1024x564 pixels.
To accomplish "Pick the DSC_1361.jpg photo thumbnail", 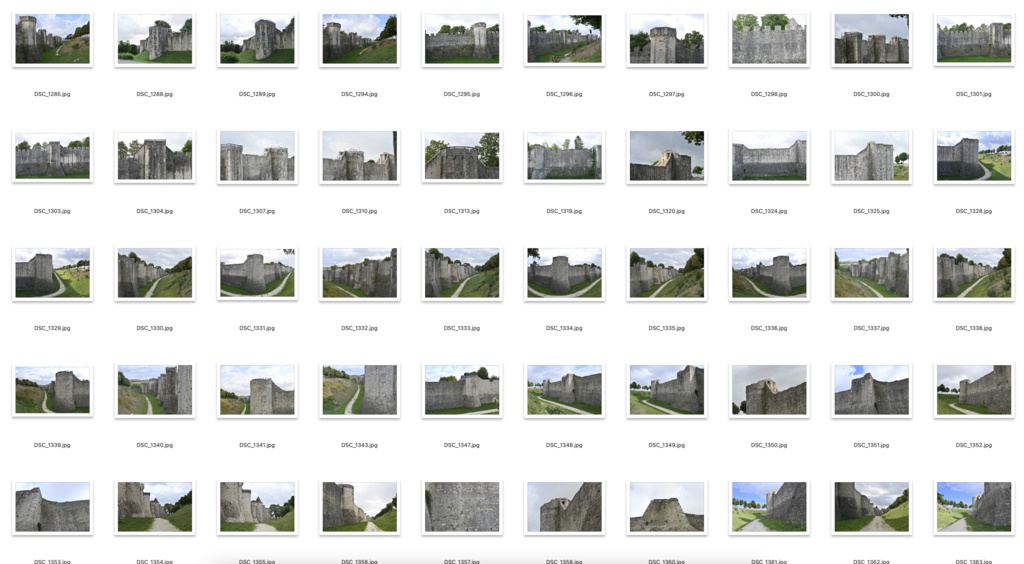I will pos(769,507).
